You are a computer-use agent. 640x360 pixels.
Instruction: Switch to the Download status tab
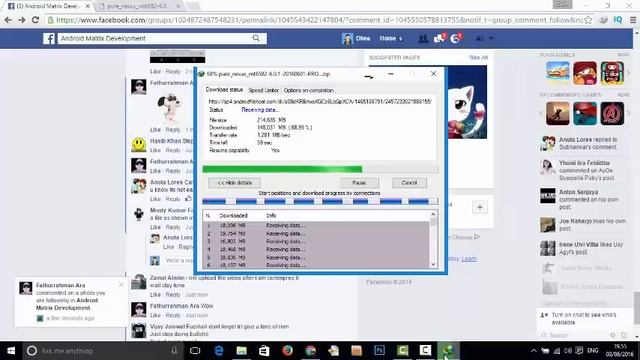[x=224, y=89]
